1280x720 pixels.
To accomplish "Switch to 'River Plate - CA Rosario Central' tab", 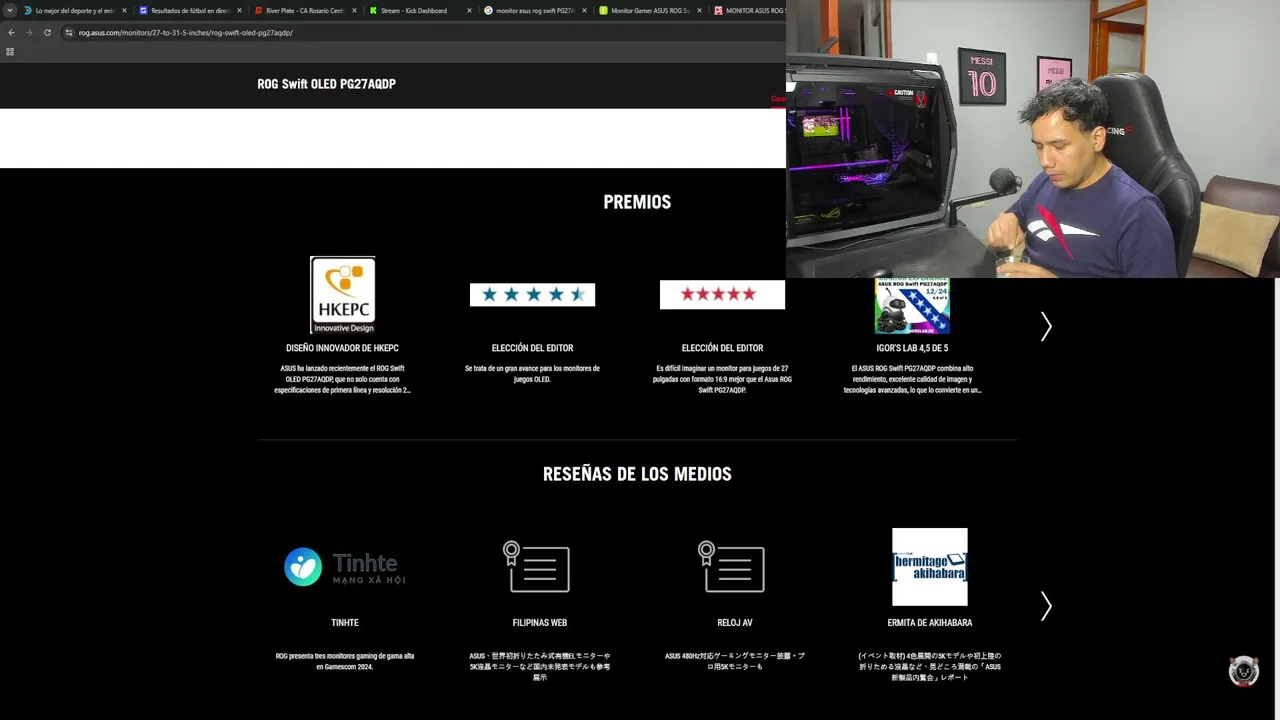I will click(x=304, y=11).
